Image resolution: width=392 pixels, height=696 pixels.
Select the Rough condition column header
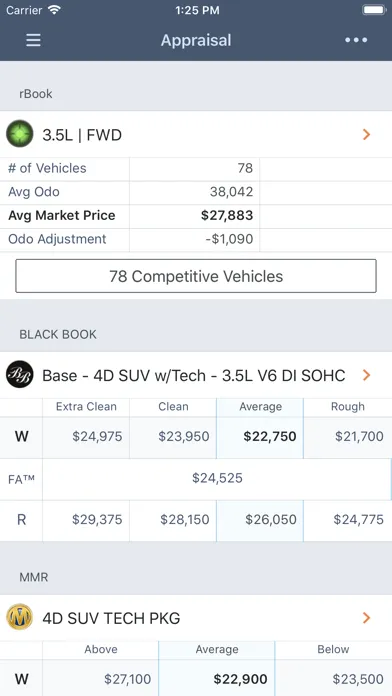tap(348, 407)
